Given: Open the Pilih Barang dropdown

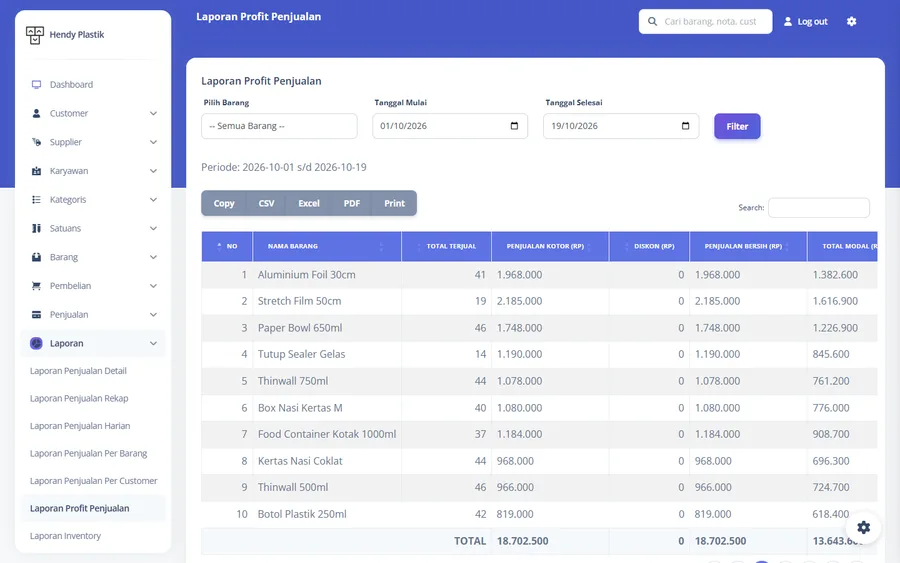Looking at the screenshot, I should 279,126.
